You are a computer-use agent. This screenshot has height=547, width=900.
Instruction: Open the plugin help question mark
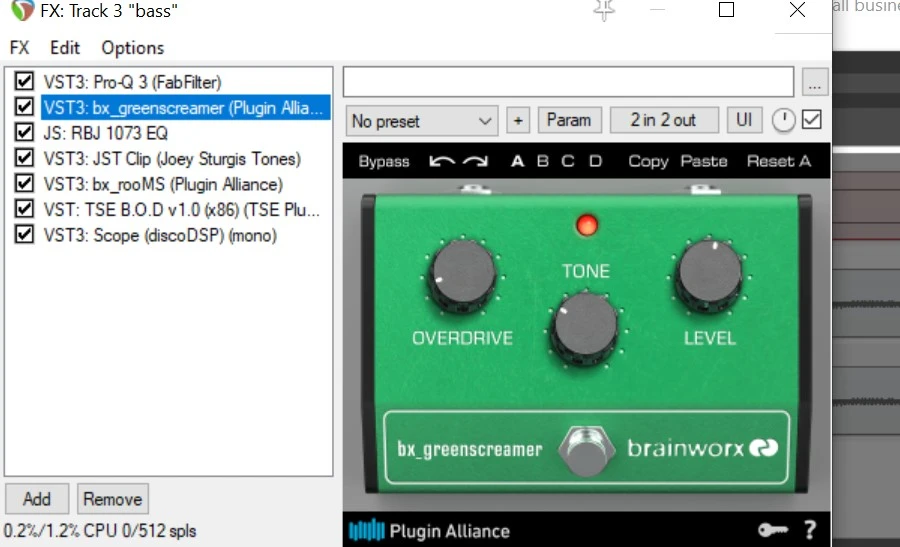point(810,530)
